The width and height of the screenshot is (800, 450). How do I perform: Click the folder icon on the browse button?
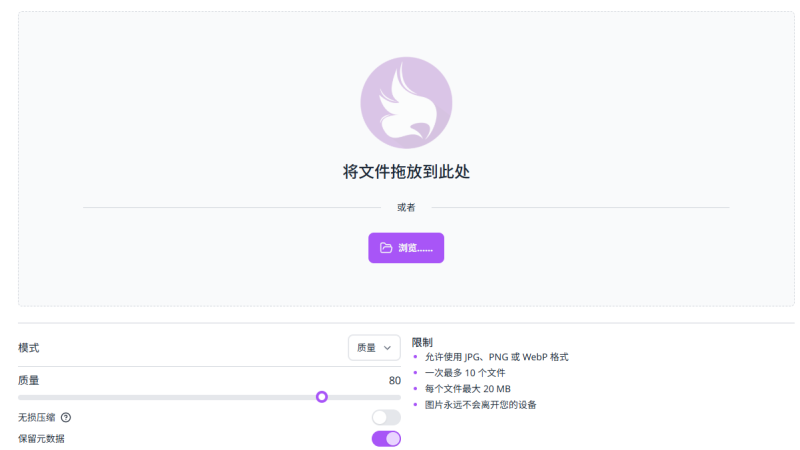pos(386,248)
